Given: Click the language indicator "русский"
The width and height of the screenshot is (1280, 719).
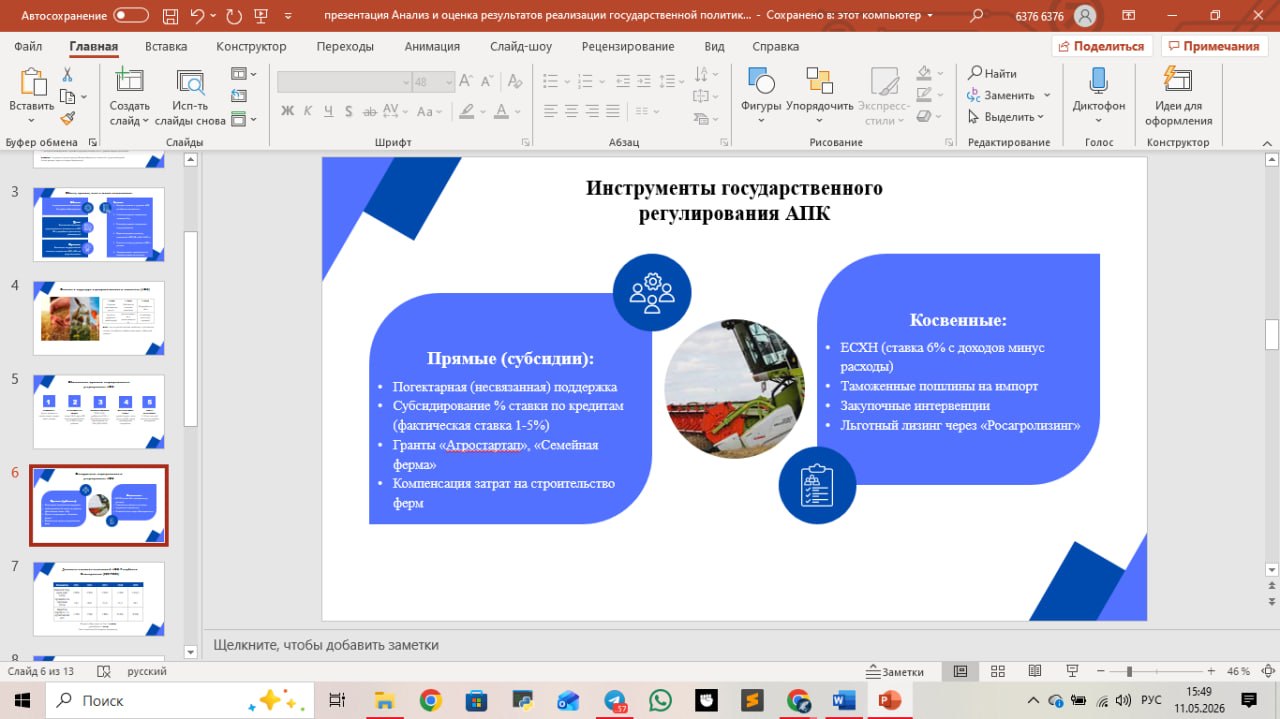Looking at the screenshot, I should coord(147,672).
